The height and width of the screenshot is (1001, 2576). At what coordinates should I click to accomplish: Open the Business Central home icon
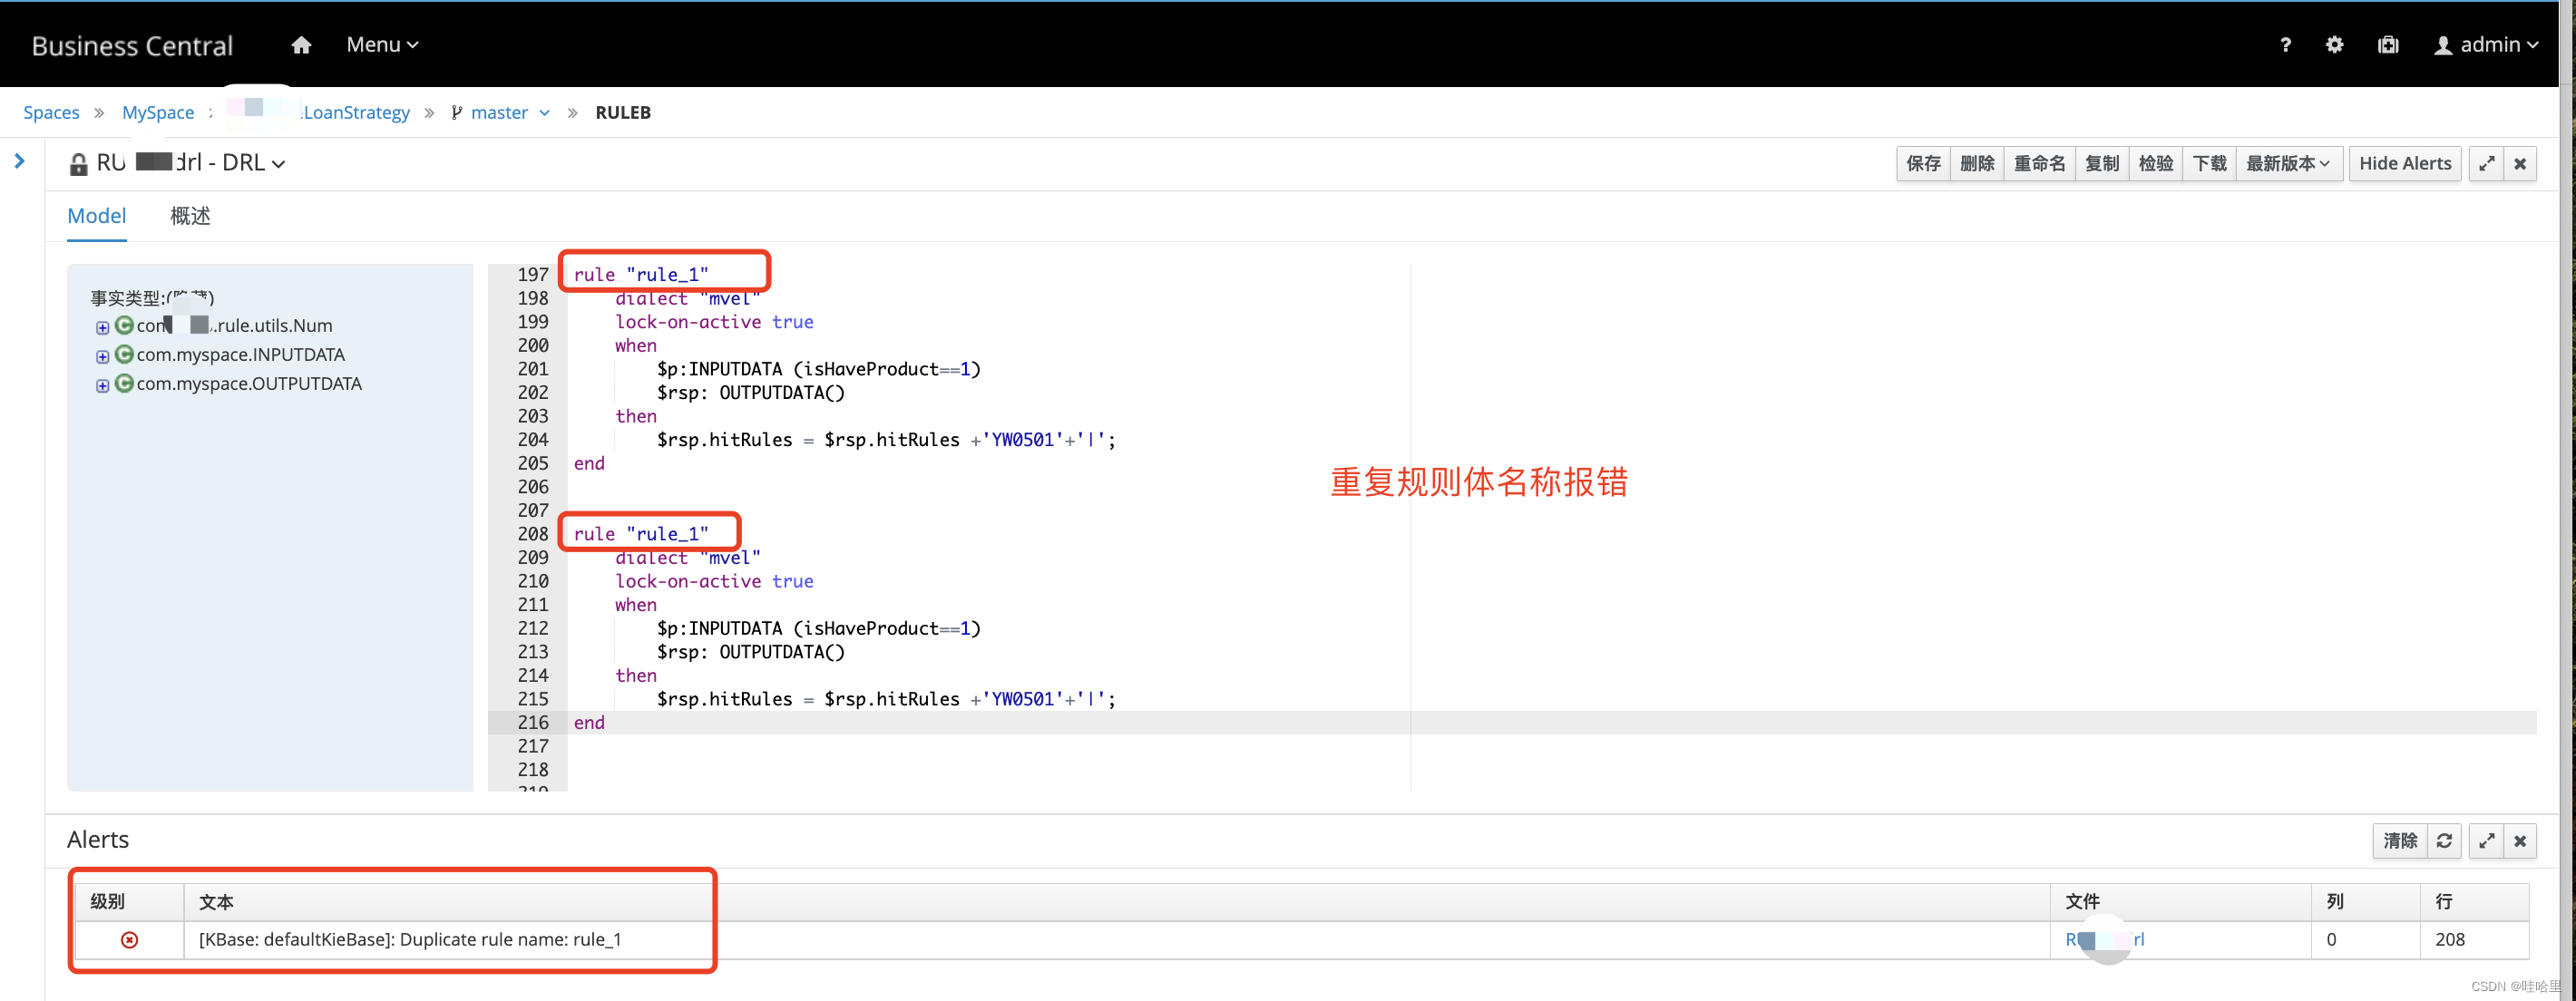300,44
